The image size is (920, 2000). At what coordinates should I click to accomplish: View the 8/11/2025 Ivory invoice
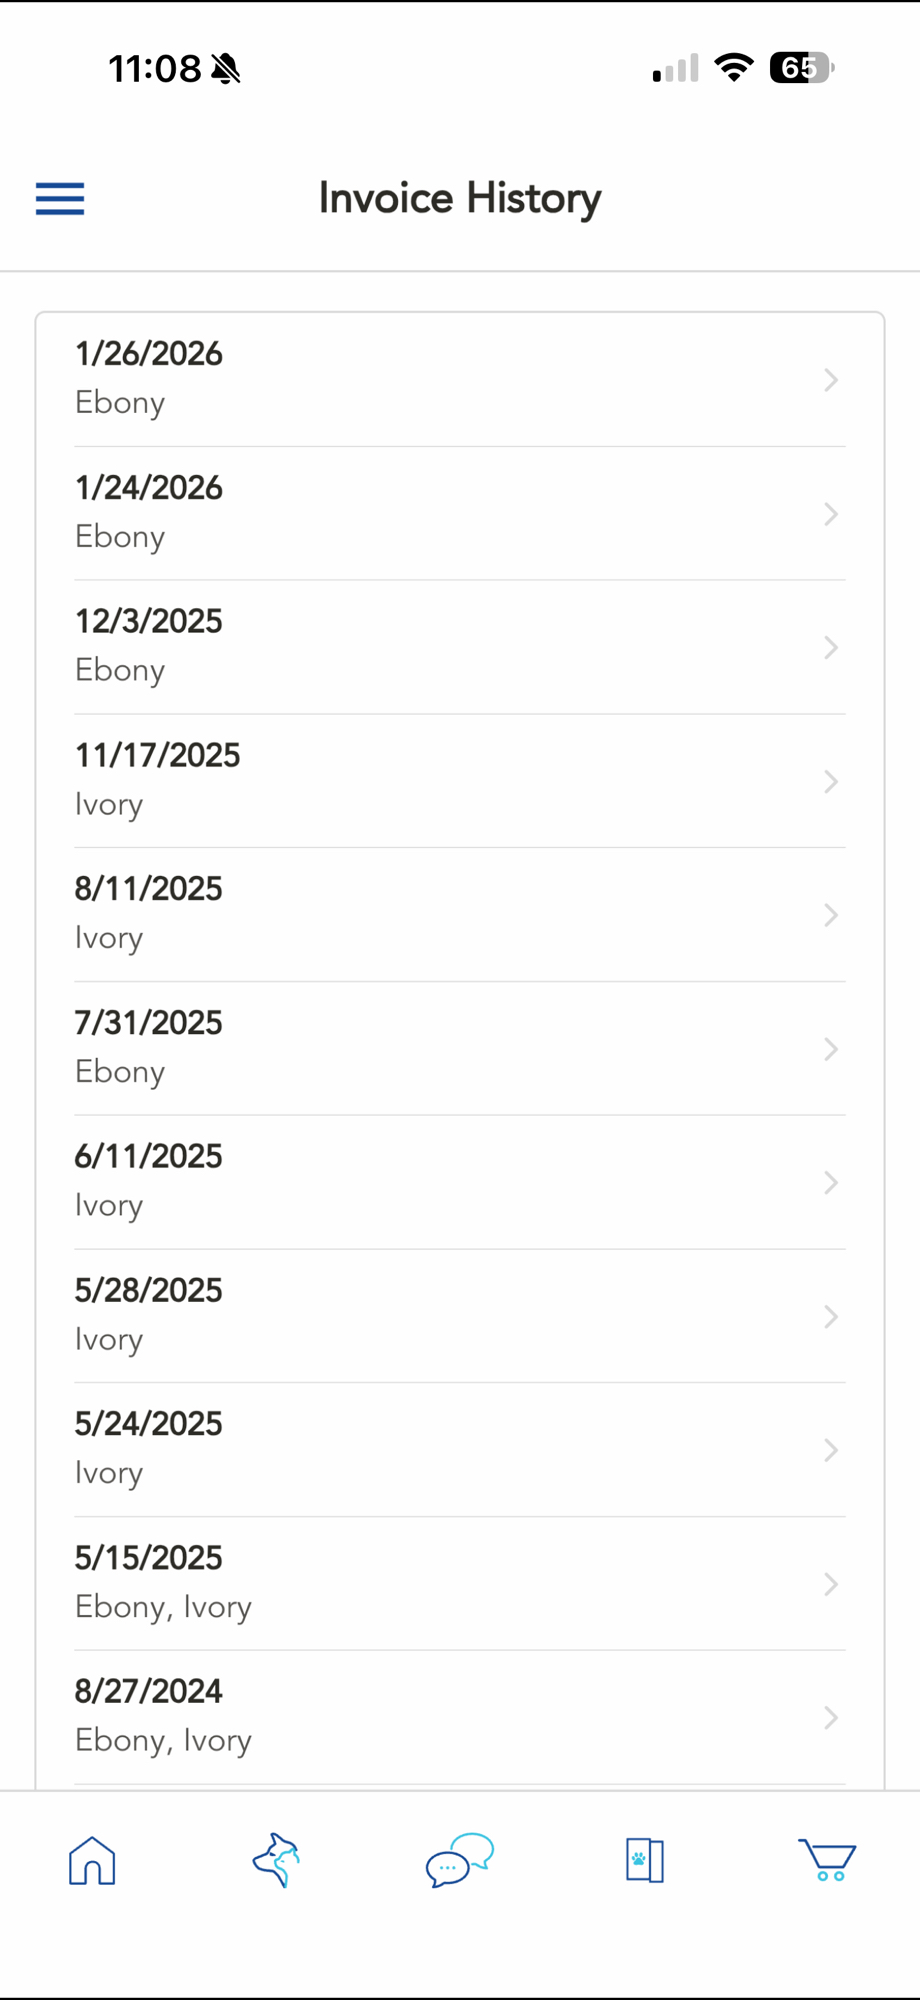pos(460,915)
